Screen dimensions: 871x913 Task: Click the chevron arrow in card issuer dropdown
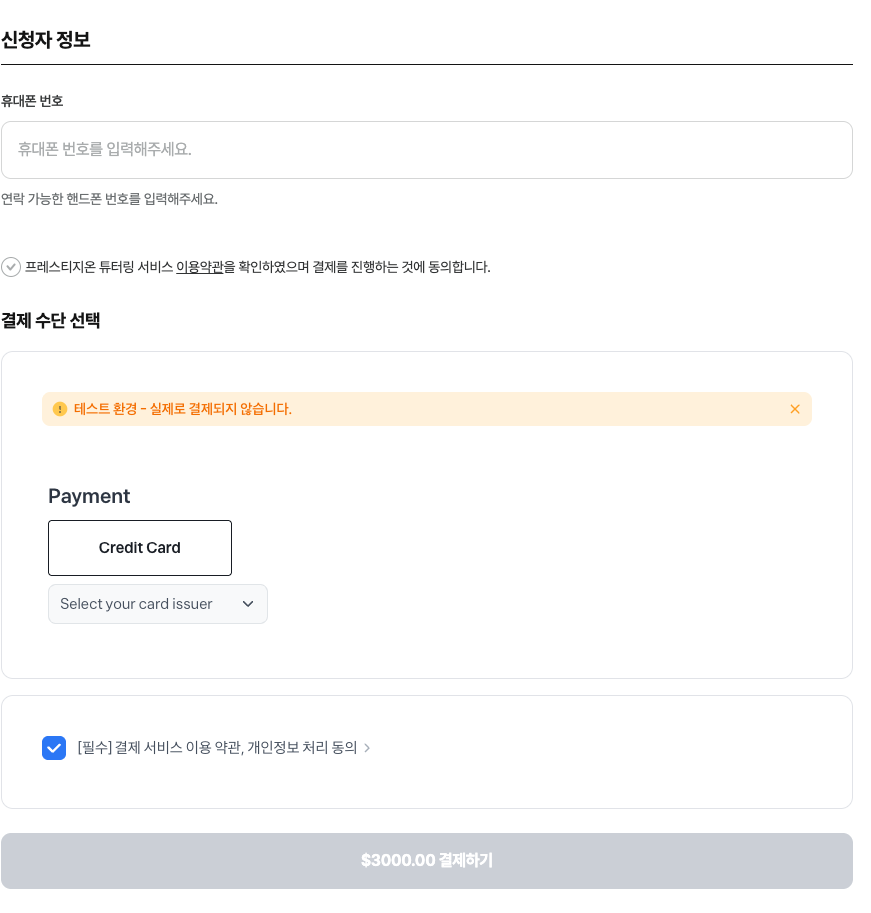[x=248, y=604]
